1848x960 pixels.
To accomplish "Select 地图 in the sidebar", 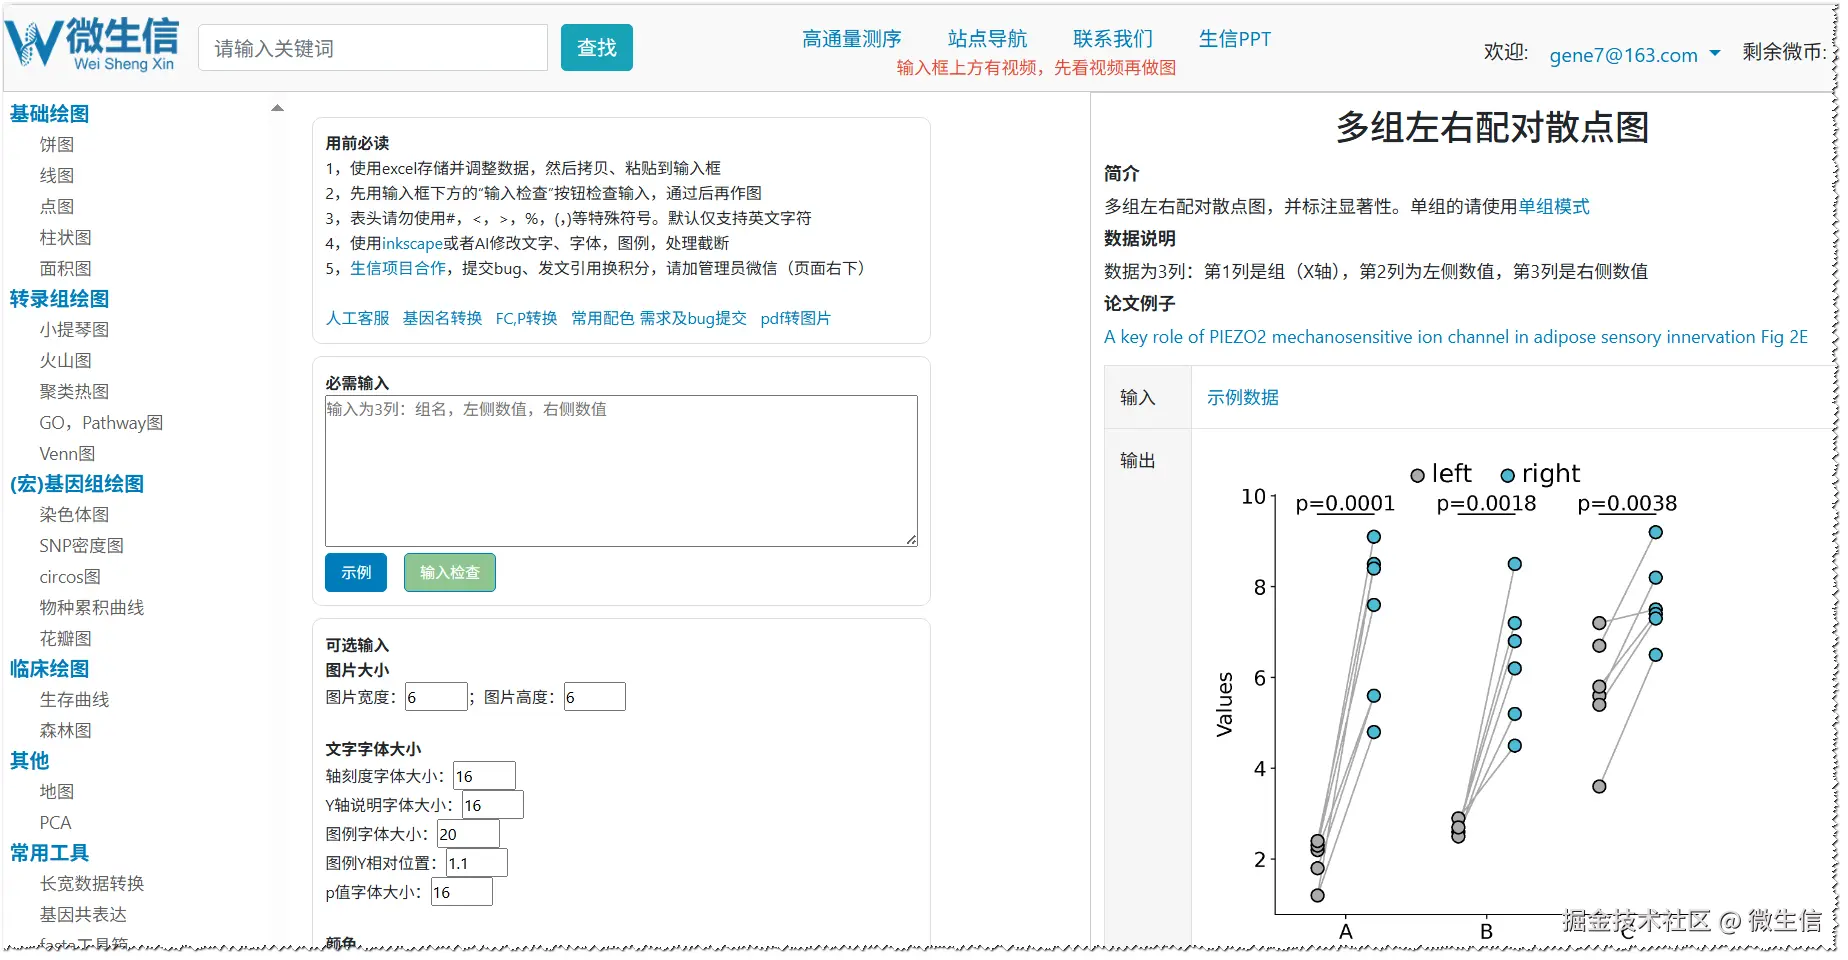I will (57, 792).
